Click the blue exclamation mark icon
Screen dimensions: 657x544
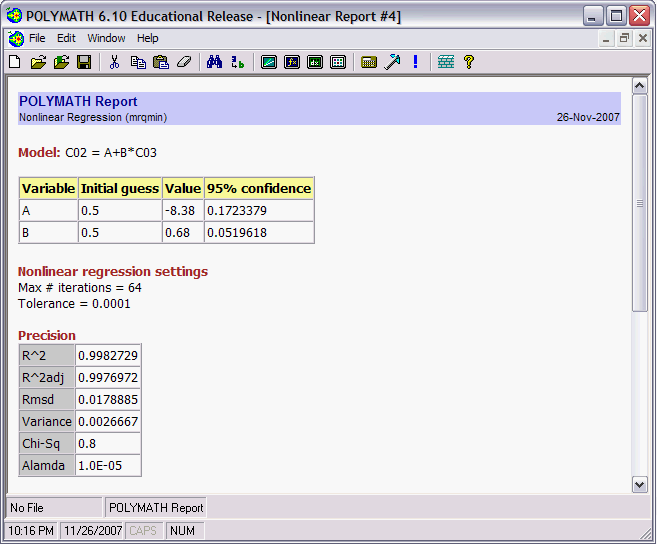[415, 62]
